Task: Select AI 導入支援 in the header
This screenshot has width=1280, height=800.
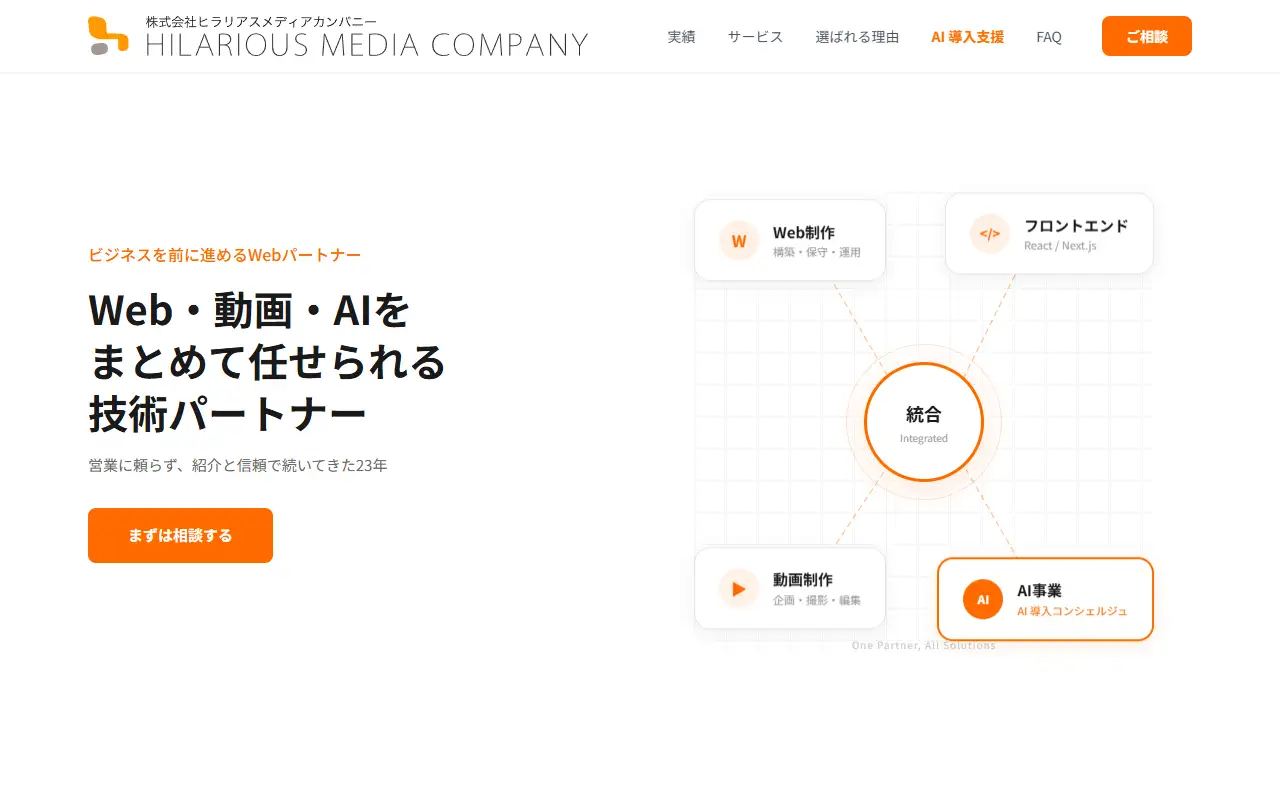Action: 967,37
